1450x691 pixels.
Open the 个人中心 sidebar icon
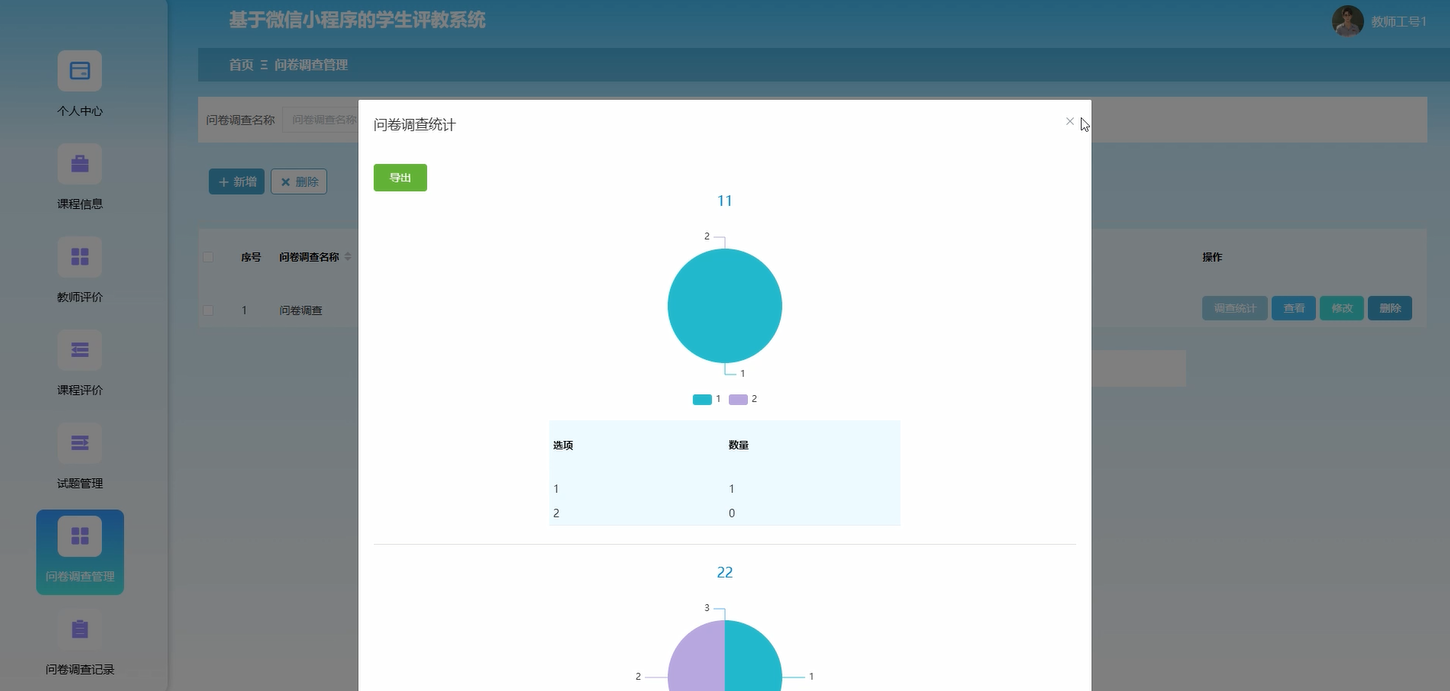point(79,71)
